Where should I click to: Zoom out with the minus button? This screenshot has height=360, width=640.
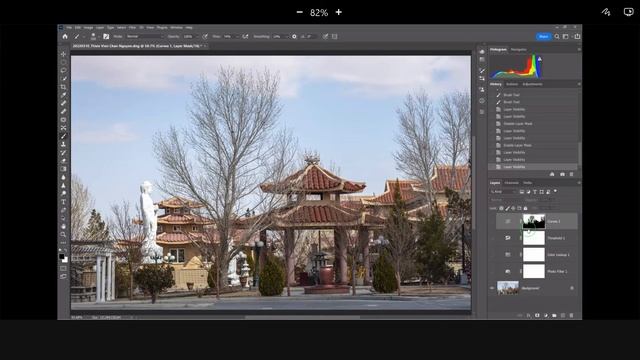pyautogui.click(x=300, y=12)
